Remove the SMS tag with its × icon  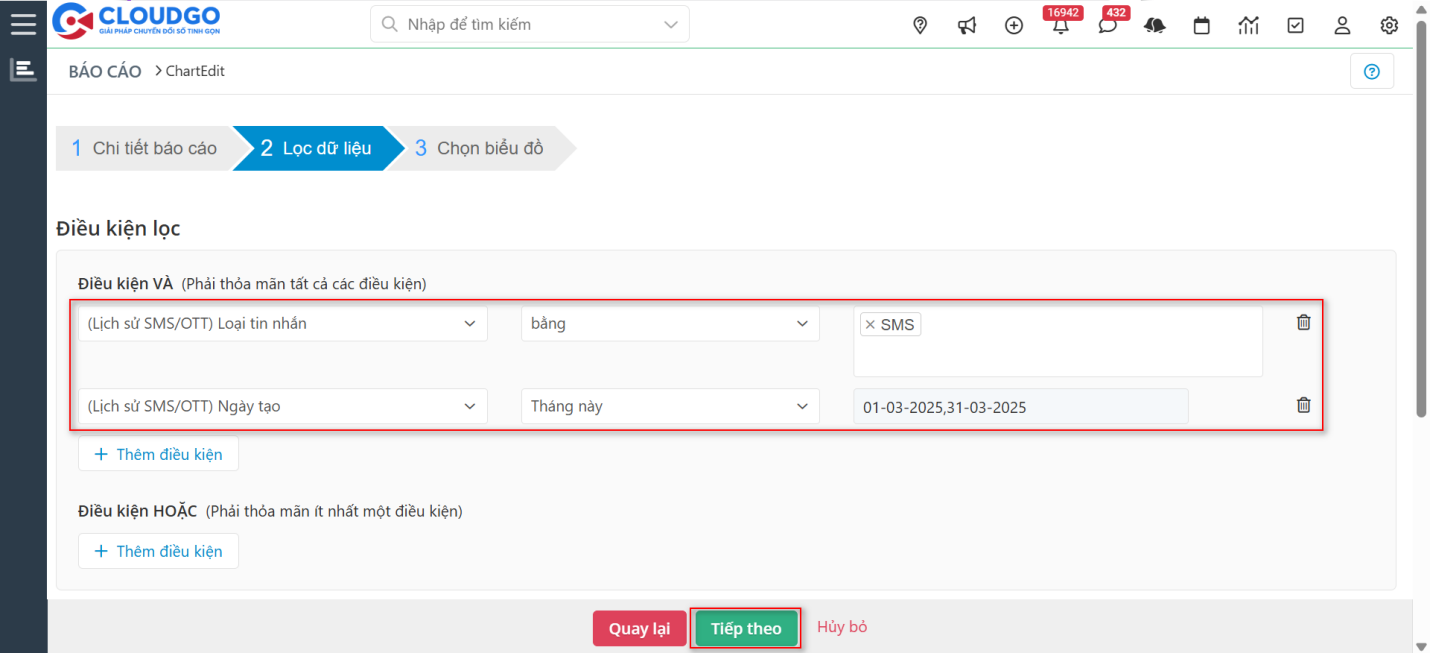[869, 324]
